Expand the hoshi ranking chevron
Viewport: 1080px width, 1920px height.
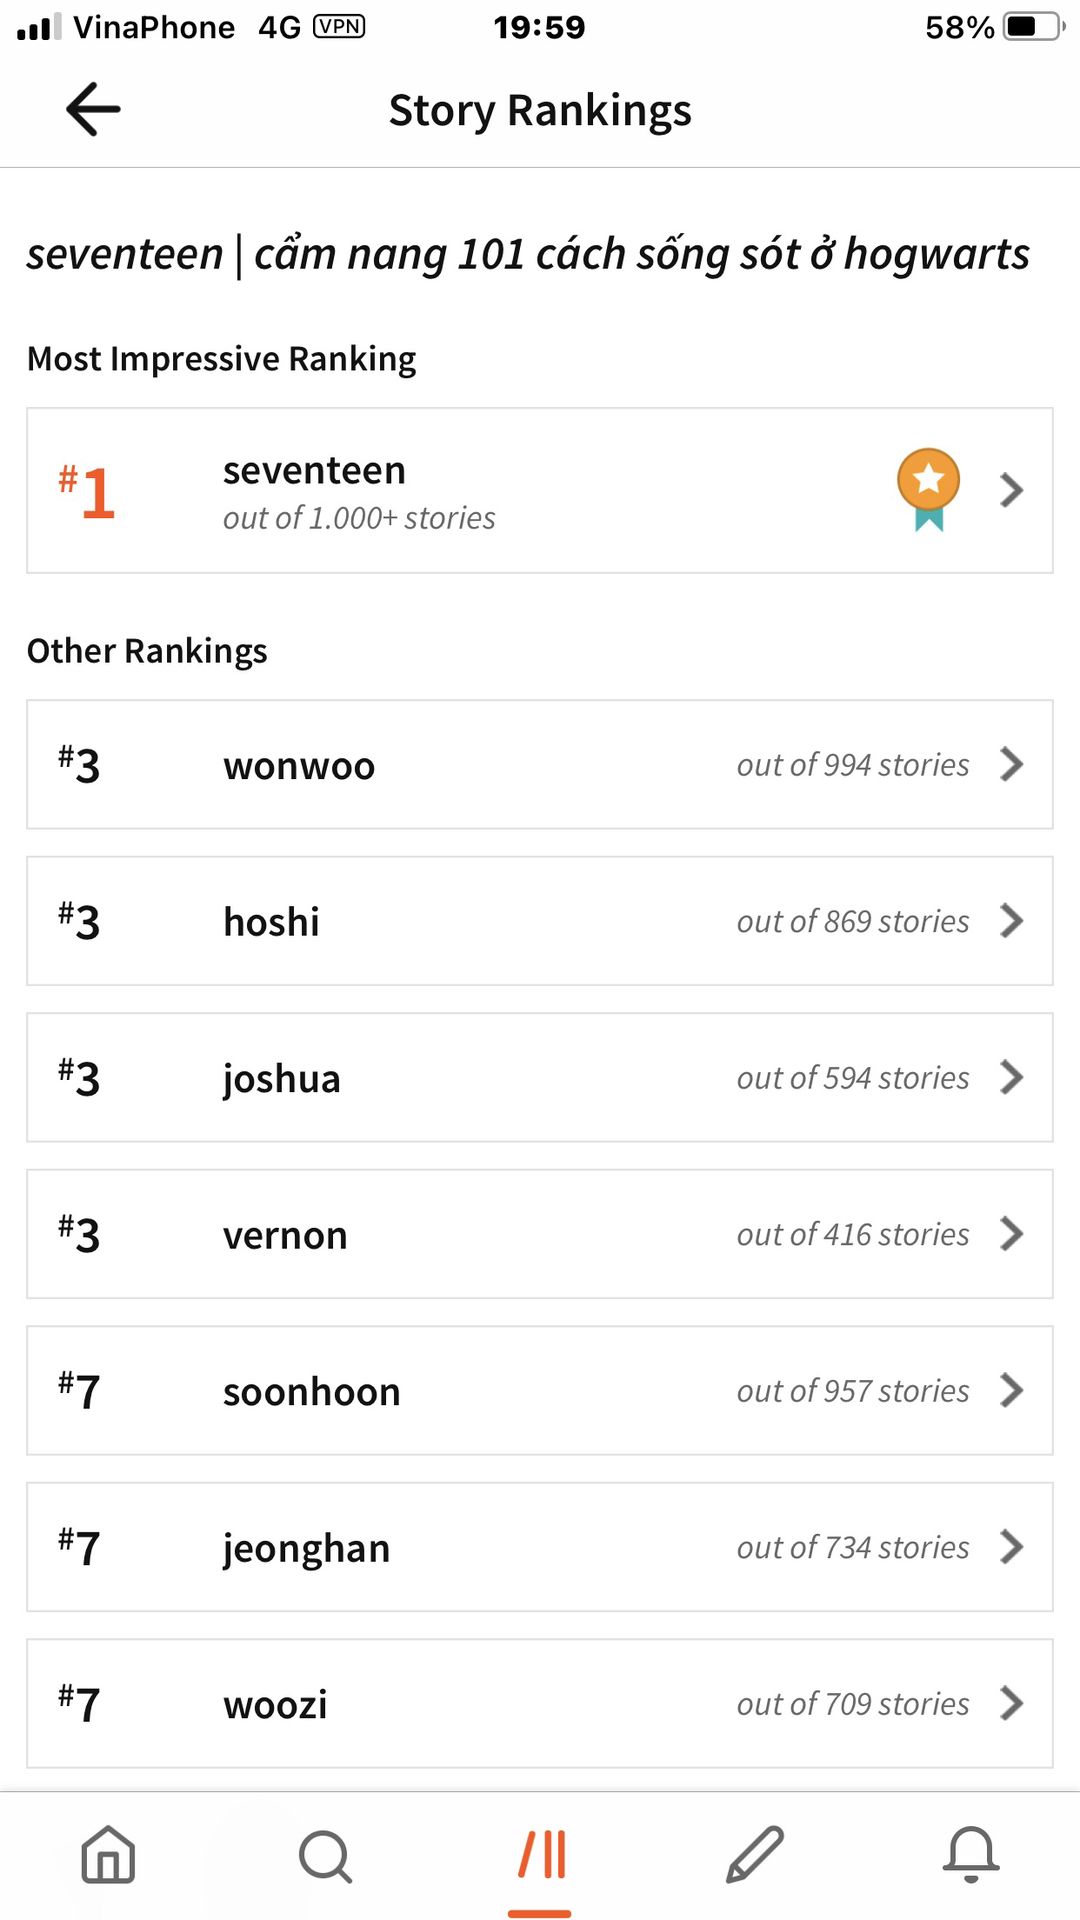pos(1011,921)
